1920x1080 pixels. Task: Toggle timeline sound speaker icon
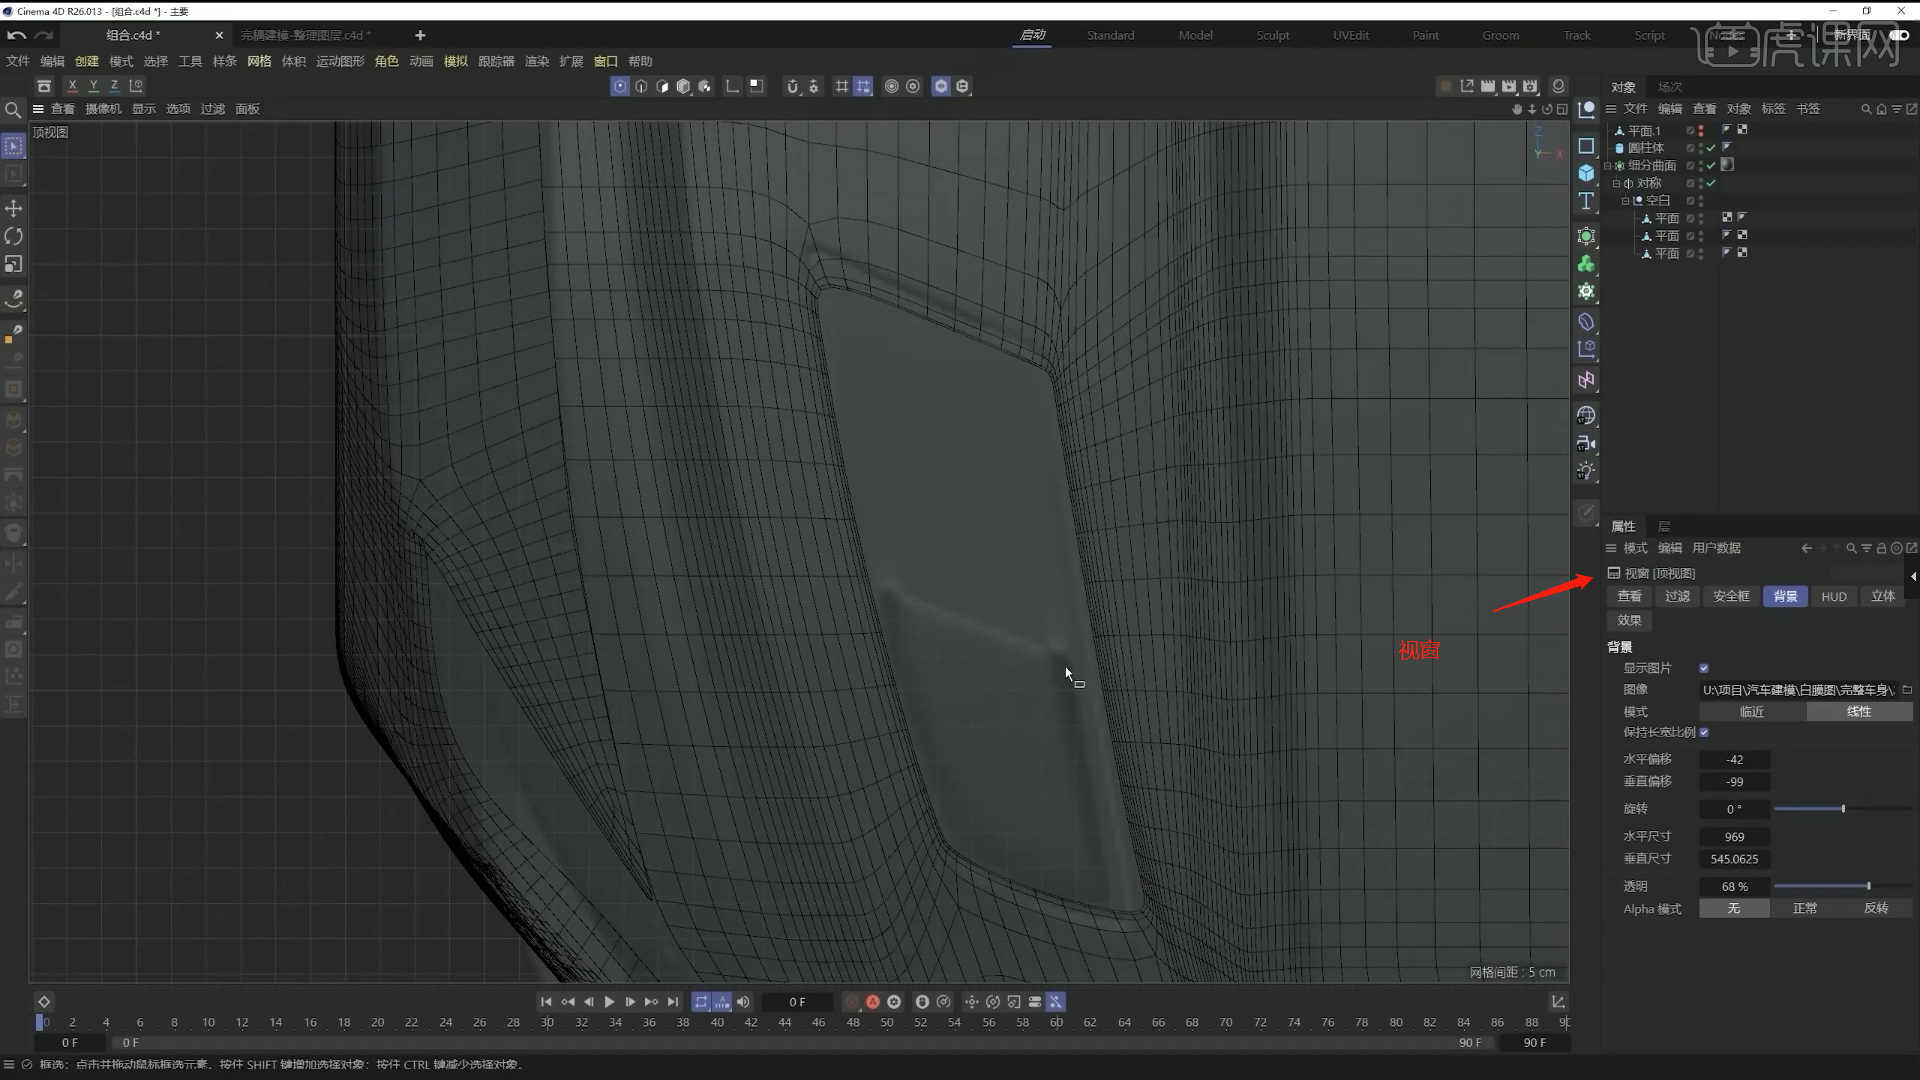[x=743, y=1002]
